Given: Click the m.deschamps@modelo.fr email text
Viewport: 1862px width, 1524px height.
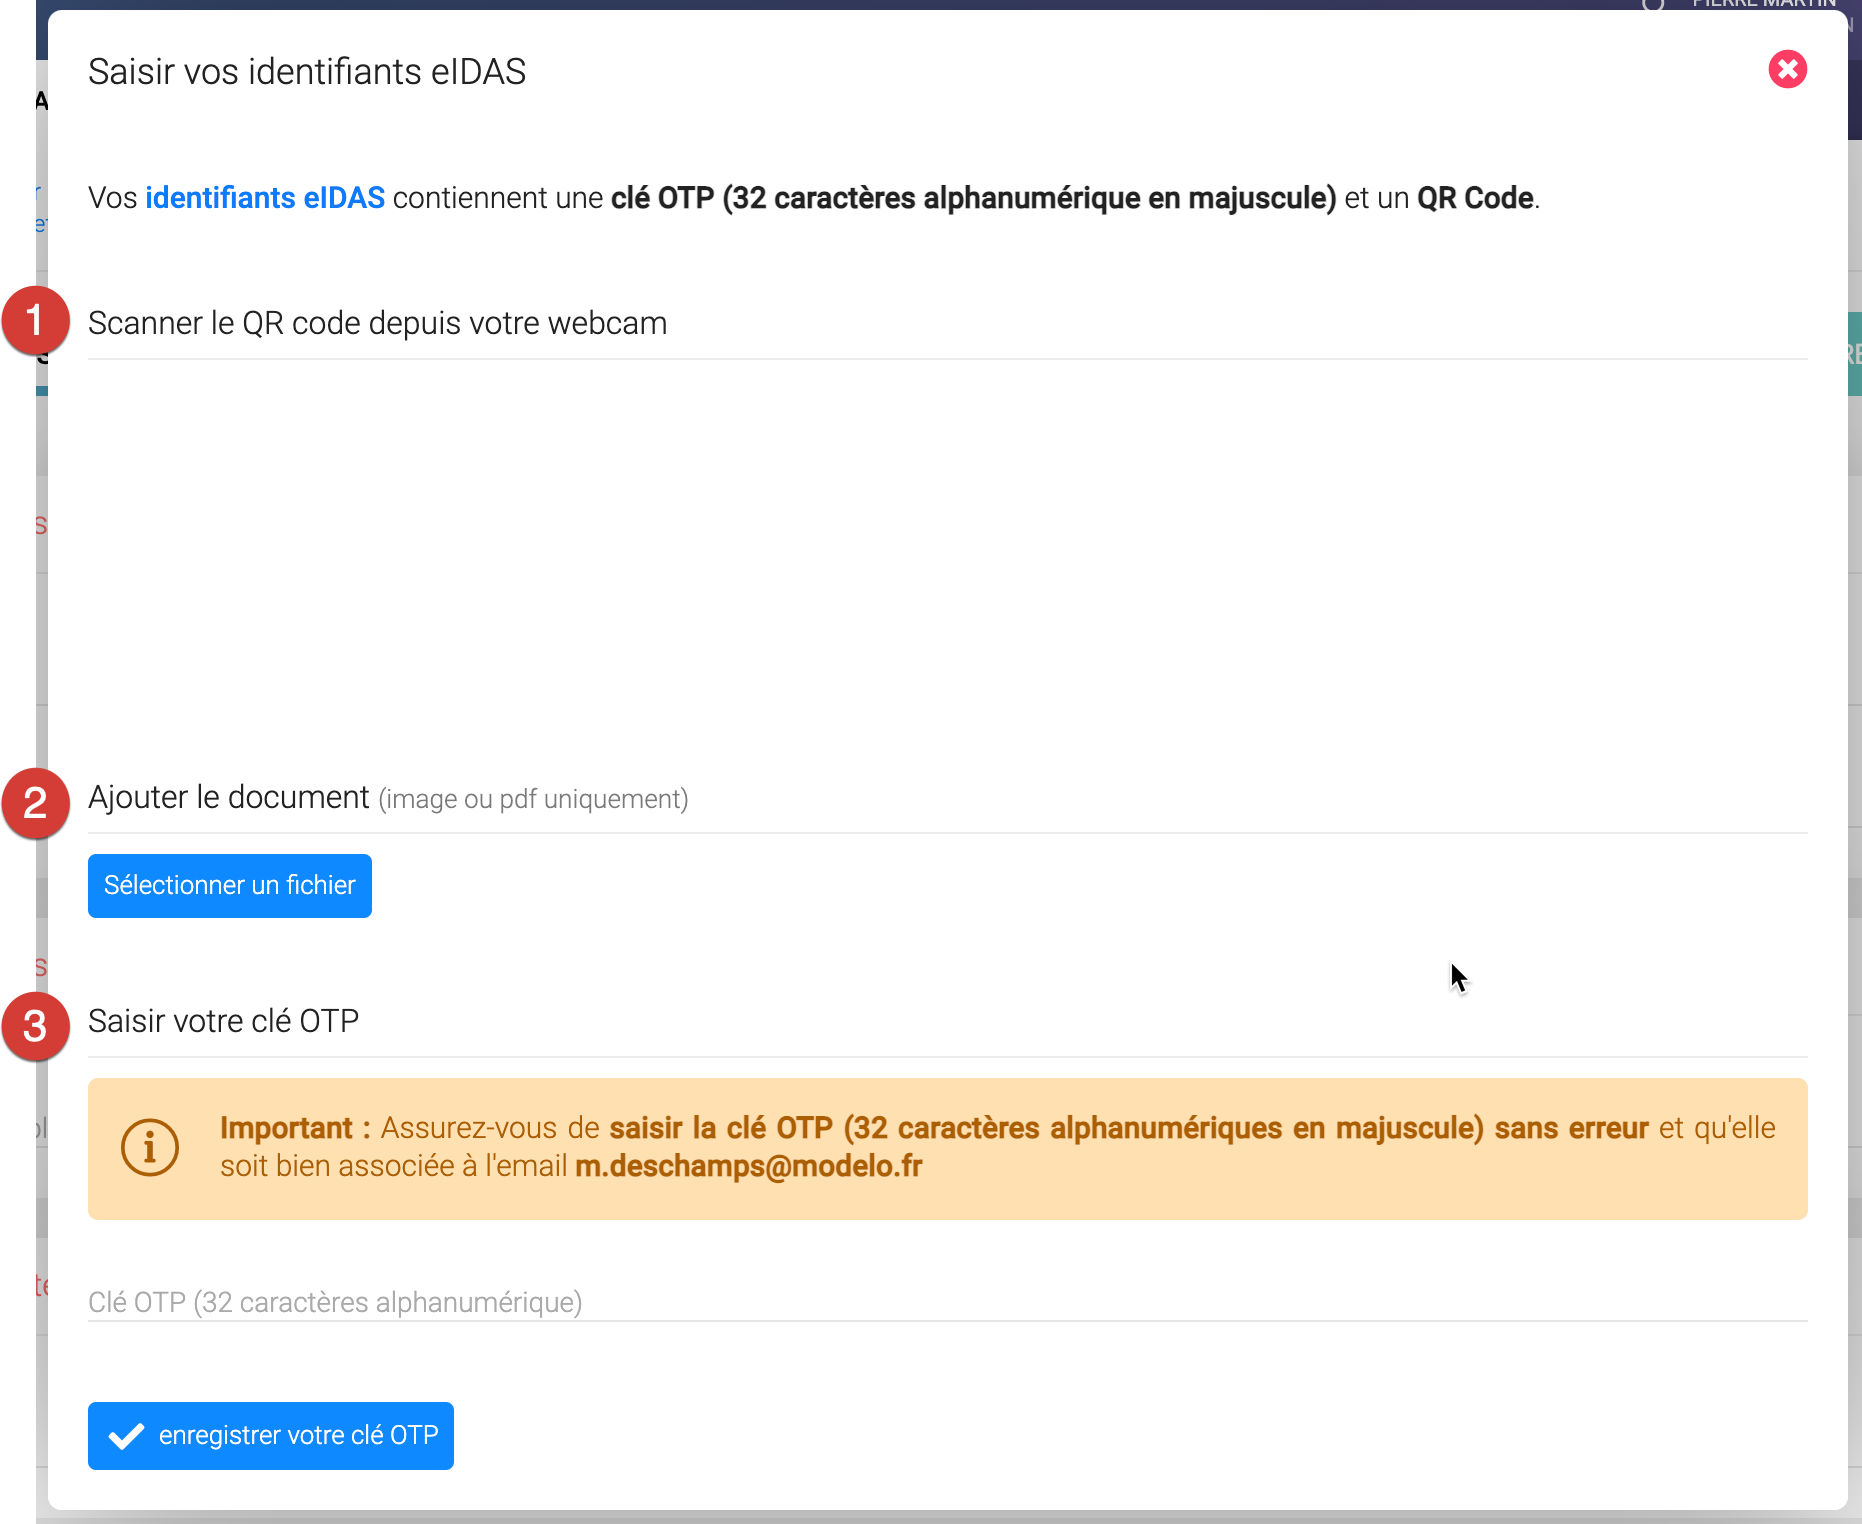Looking at the screenshot, I should [x=748, y=1166].
